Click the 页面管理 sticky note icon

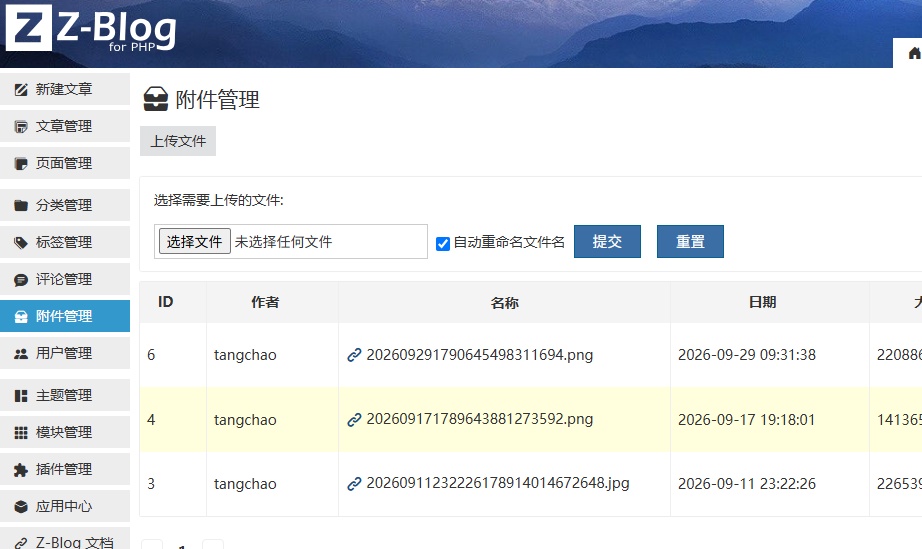[21, 163]
